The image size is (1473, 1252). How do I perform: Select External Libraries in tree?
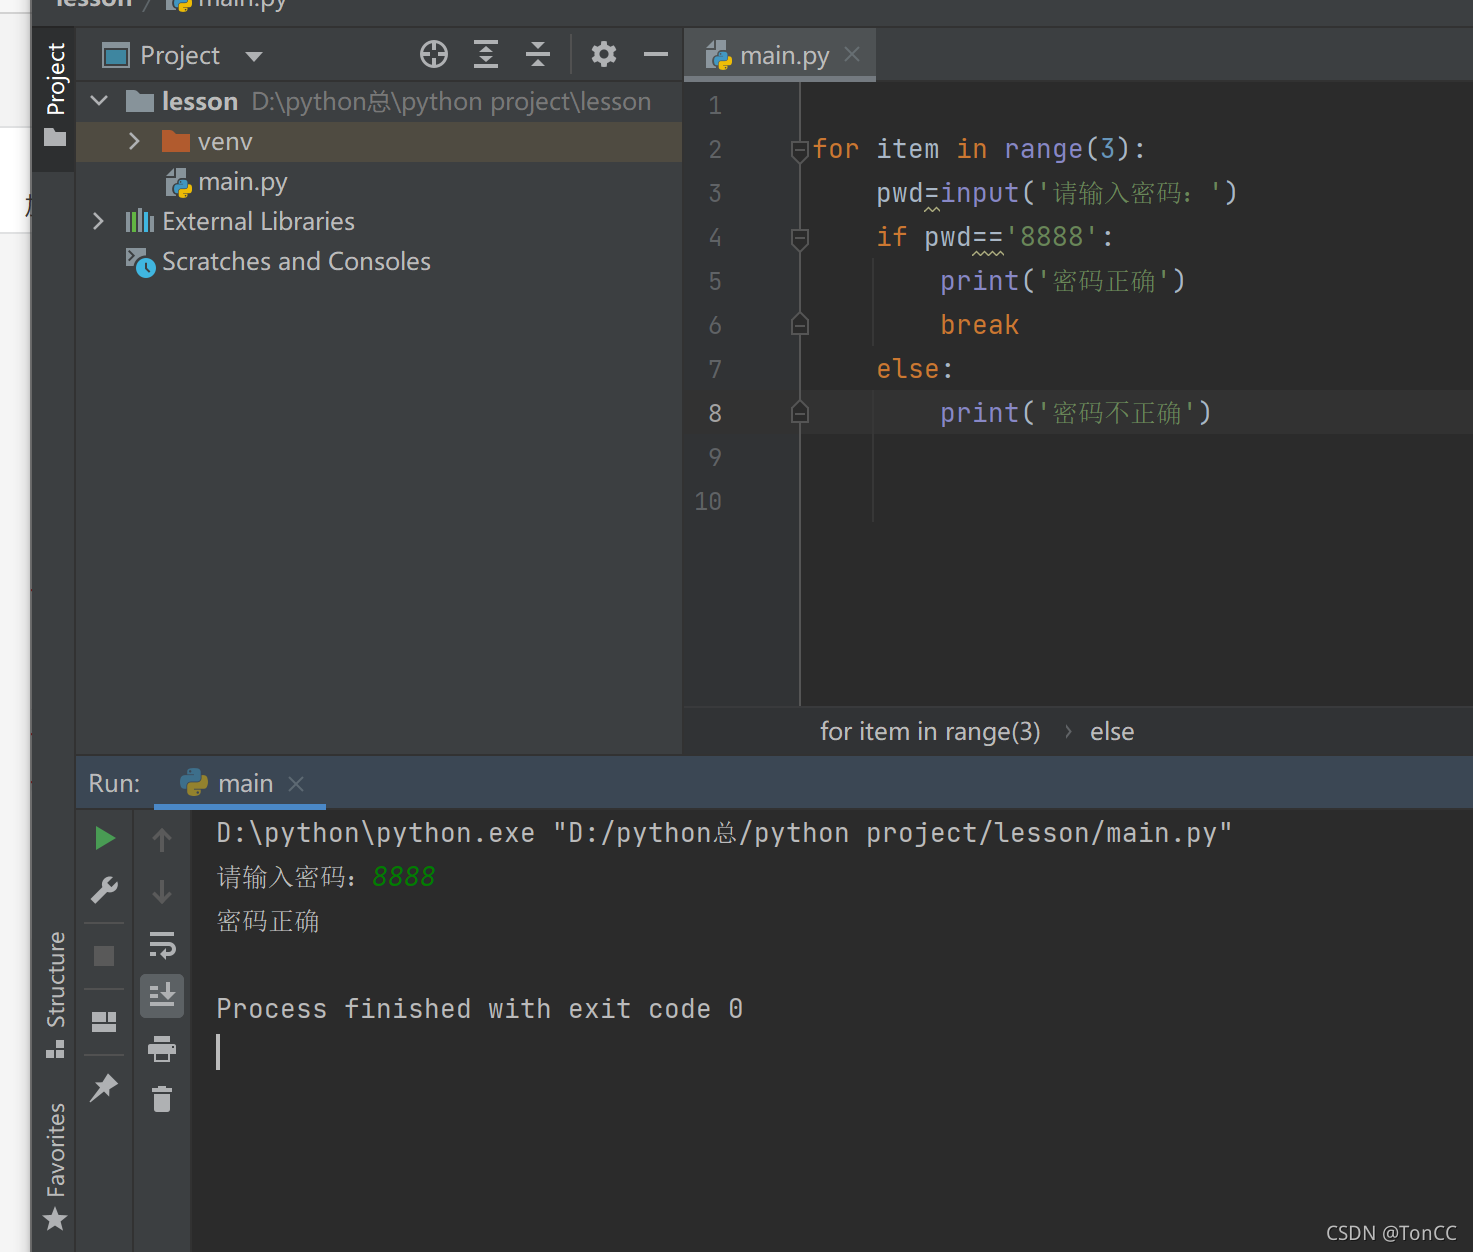[258, 222]
